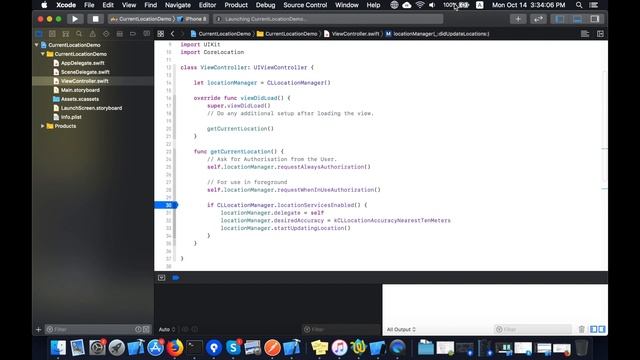640x360 pixels.
Task: Open the Library with the plus button
Action: pyautogui.click(x=518, y=19)
